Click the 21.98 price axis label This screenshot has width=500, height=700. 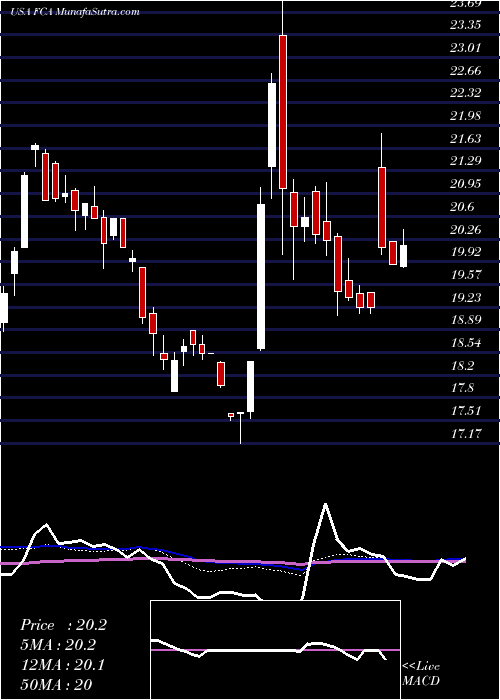[465, 116]
